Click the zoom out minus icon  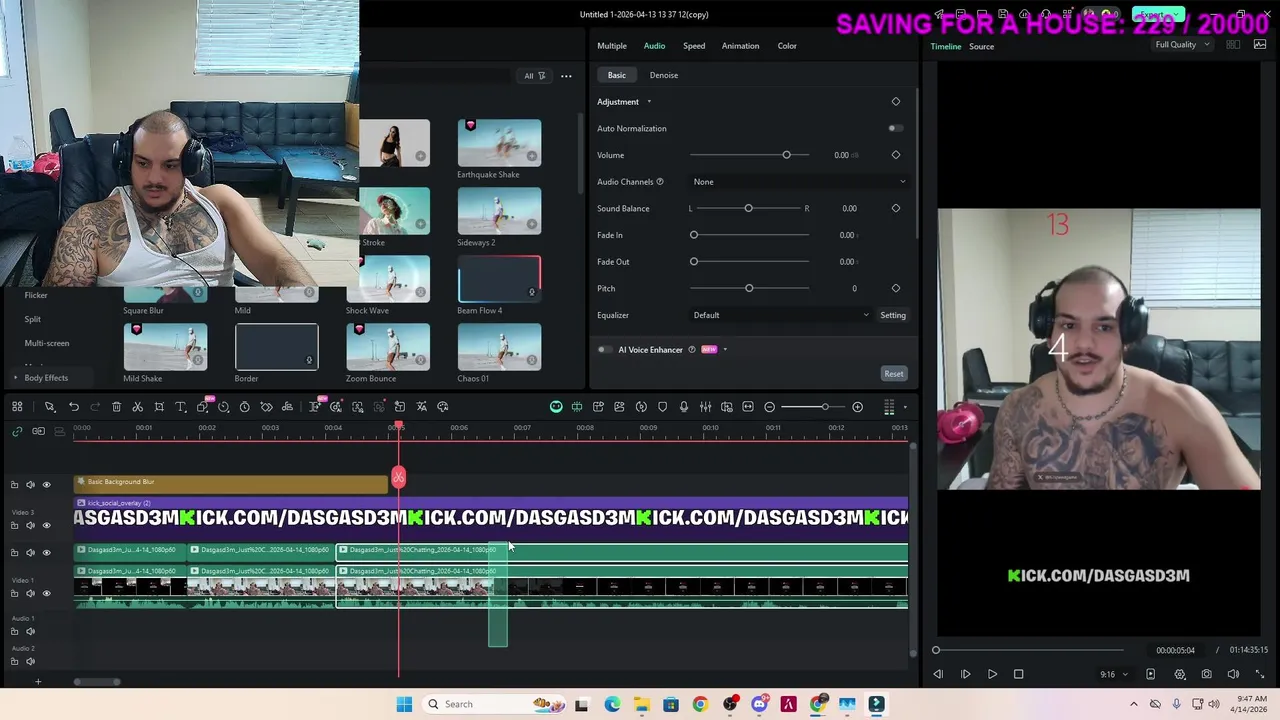[769, 407]
